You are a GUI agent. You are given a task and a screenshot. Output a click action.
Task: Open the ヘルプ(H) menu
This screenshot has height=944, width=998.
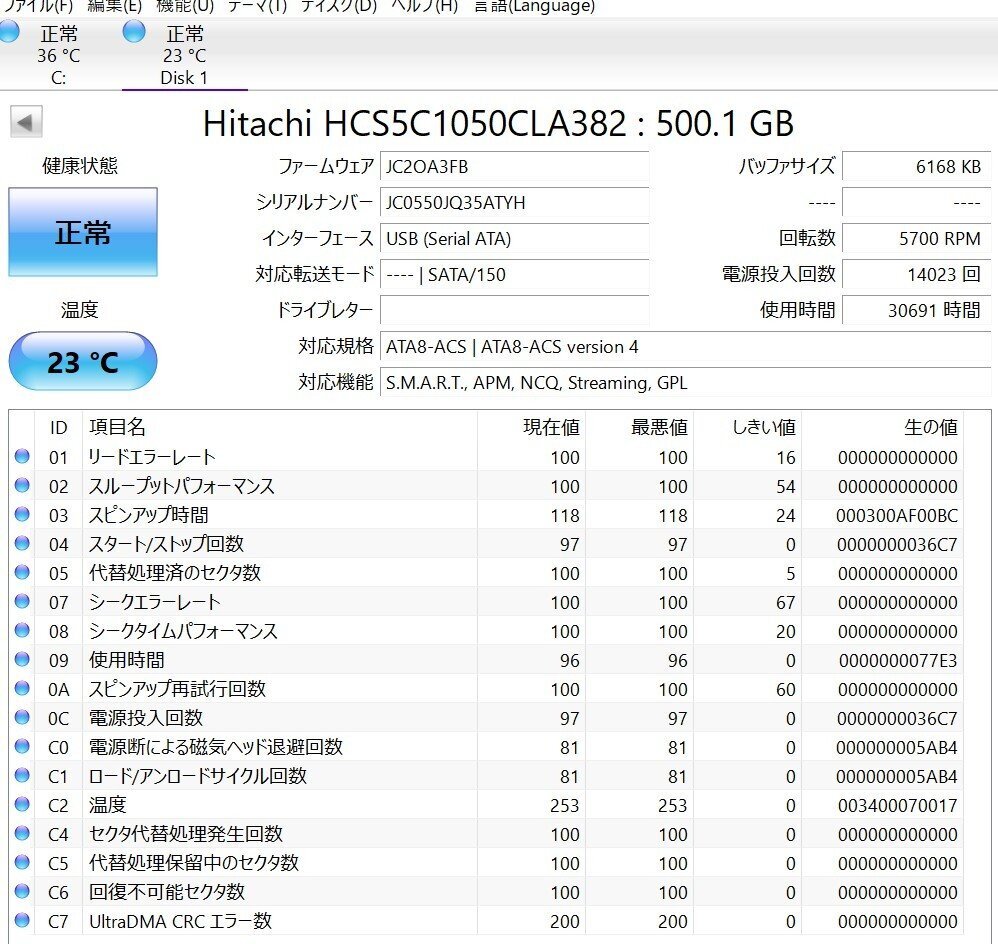tap(425, 6)
